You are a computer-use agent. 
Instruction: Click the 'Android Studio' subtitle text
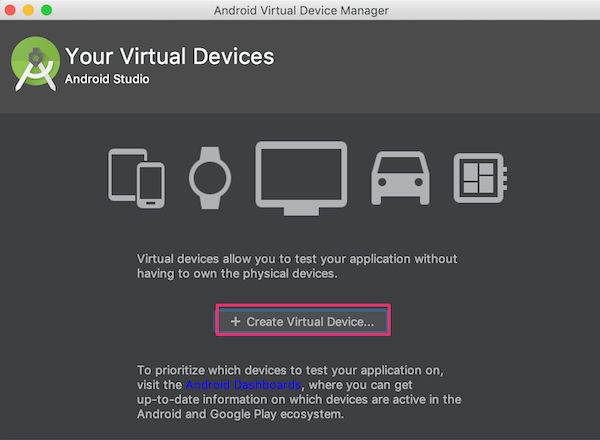pos(107,79)
